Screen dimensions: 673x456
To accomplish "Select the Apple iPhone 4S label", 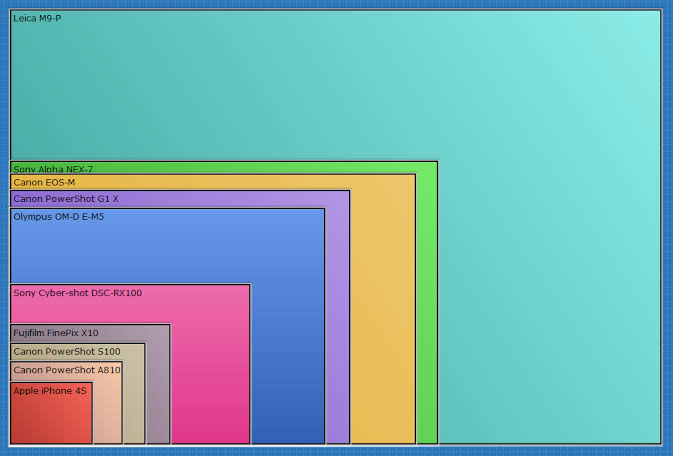I will coord(50,391).
